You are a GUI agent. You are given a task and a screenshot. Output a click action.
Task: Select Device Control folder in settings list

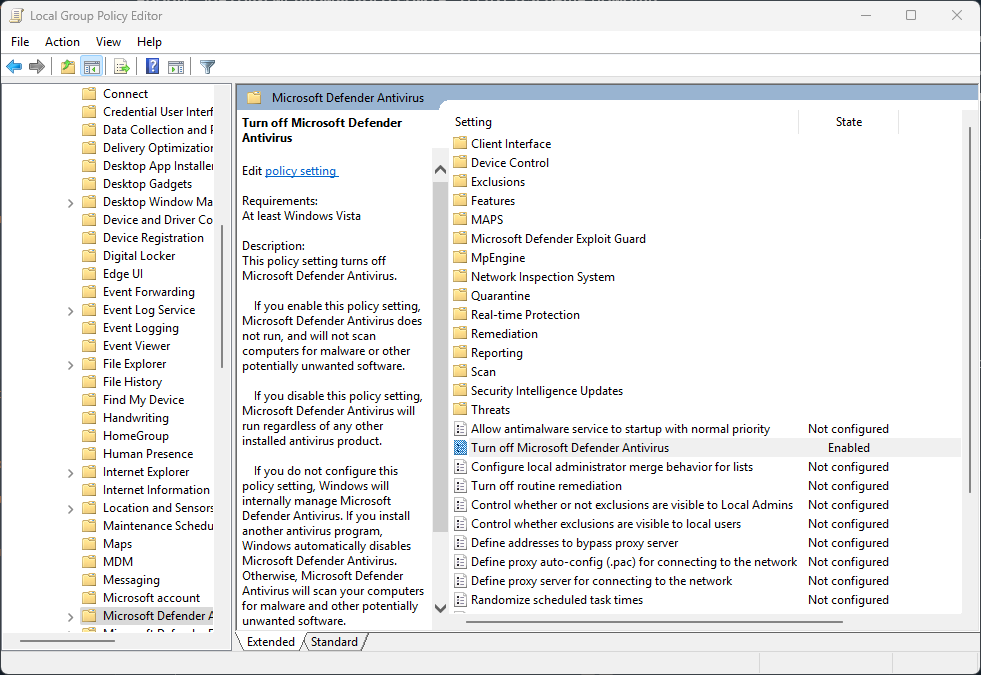(x=510, y=163)
